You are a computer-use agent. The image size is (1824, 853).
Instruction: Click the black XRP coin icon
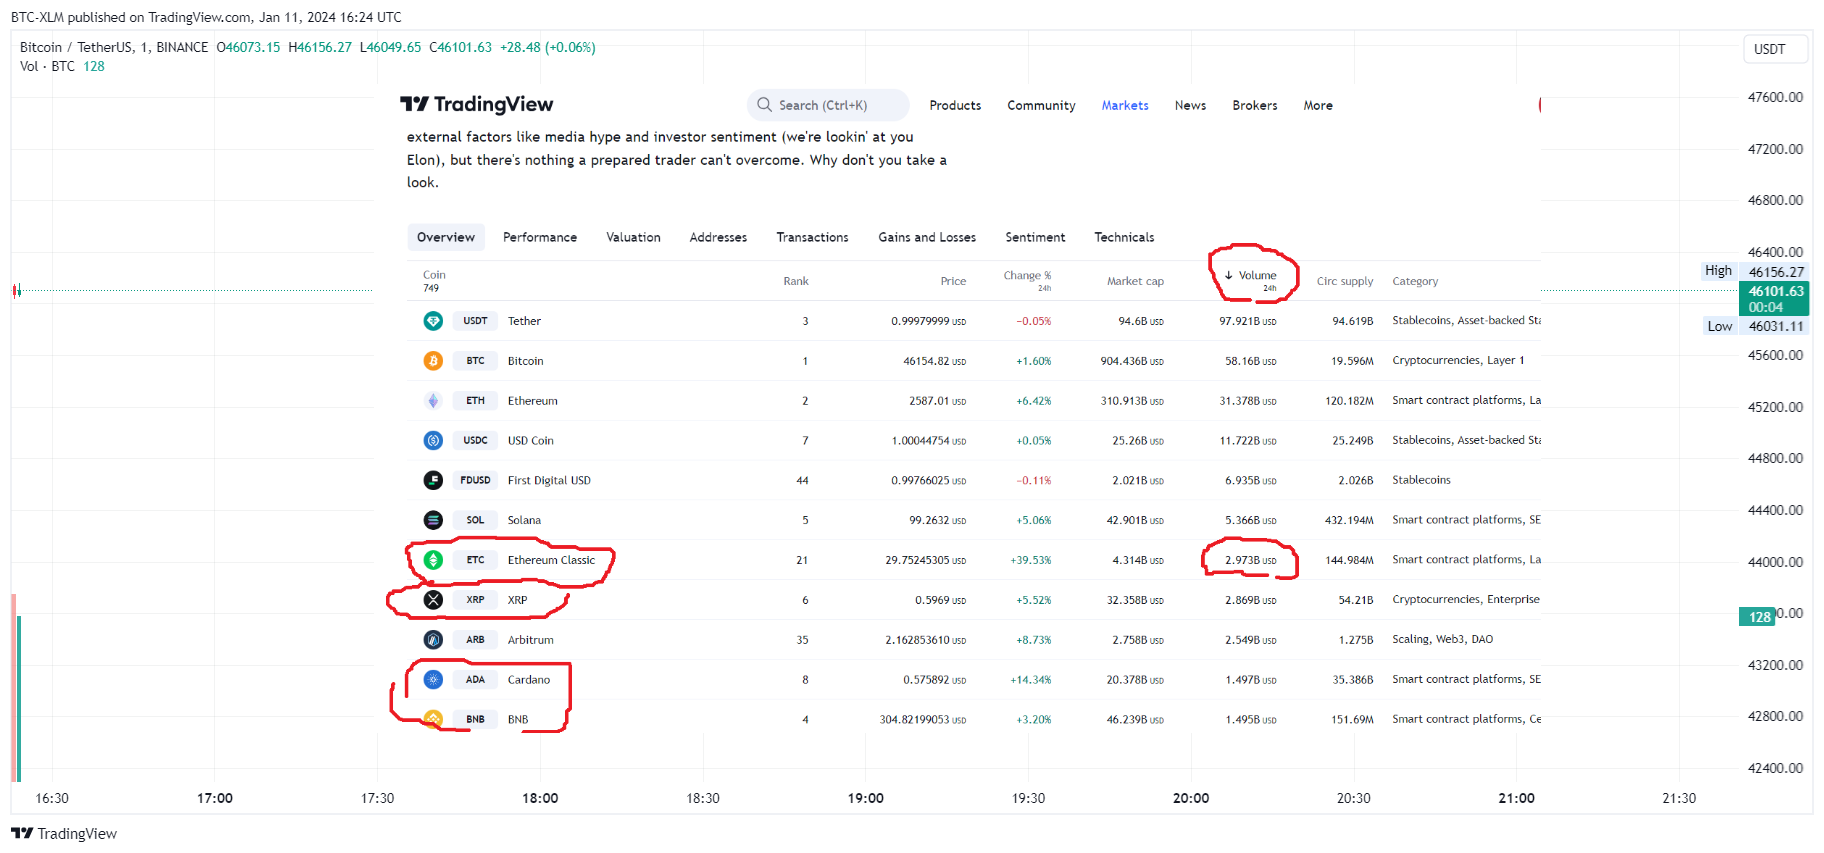tap(433, 600)
